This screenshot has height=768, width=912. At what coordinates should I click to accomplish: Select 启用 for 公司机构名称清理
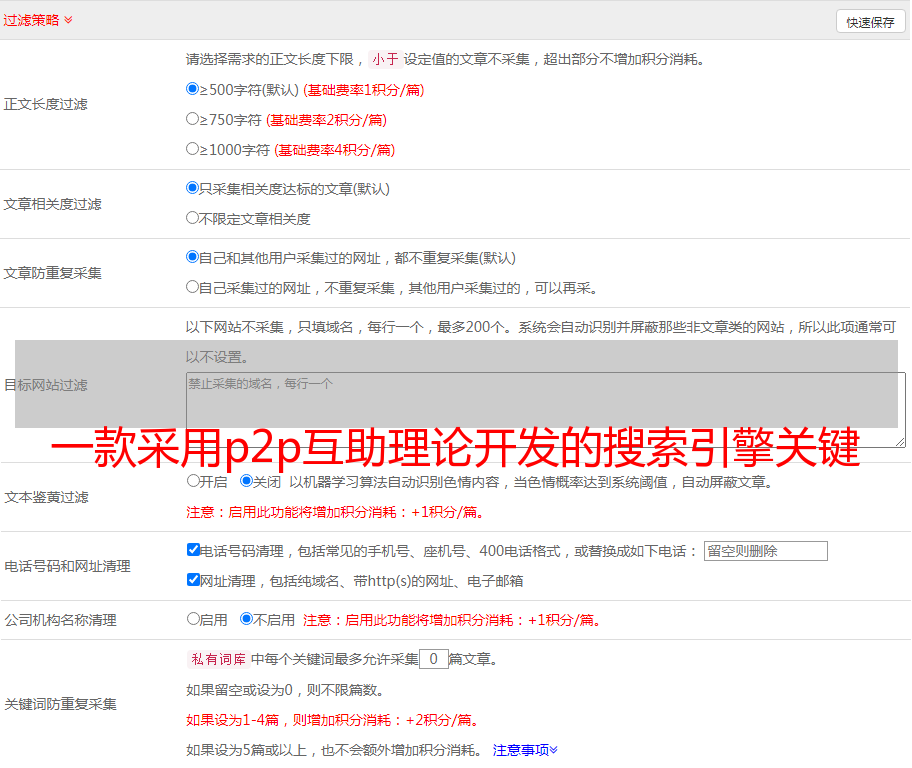[x=193, y=619]
